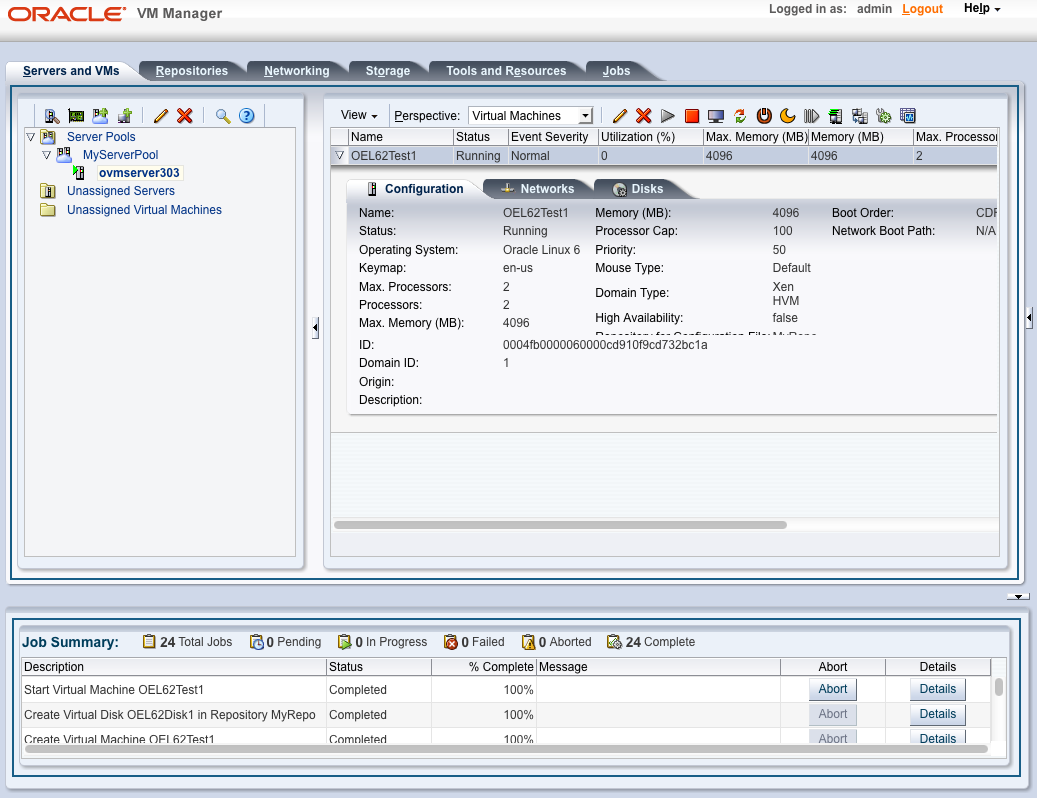Click the red X Delete icon in navigation toolbar
Image resolution: width=1037 pixels, height=798 pixels.
[185, 116]
